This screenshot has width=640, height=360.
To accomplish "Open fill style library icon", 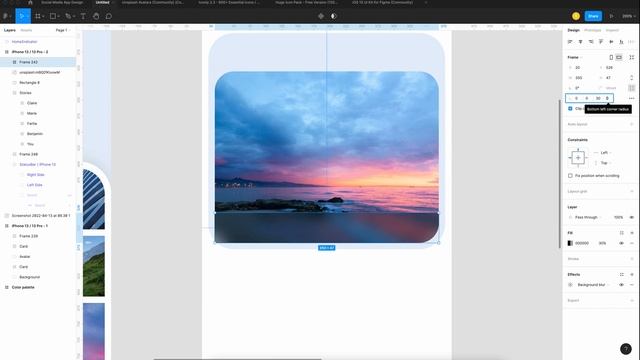I will point(622,233).
